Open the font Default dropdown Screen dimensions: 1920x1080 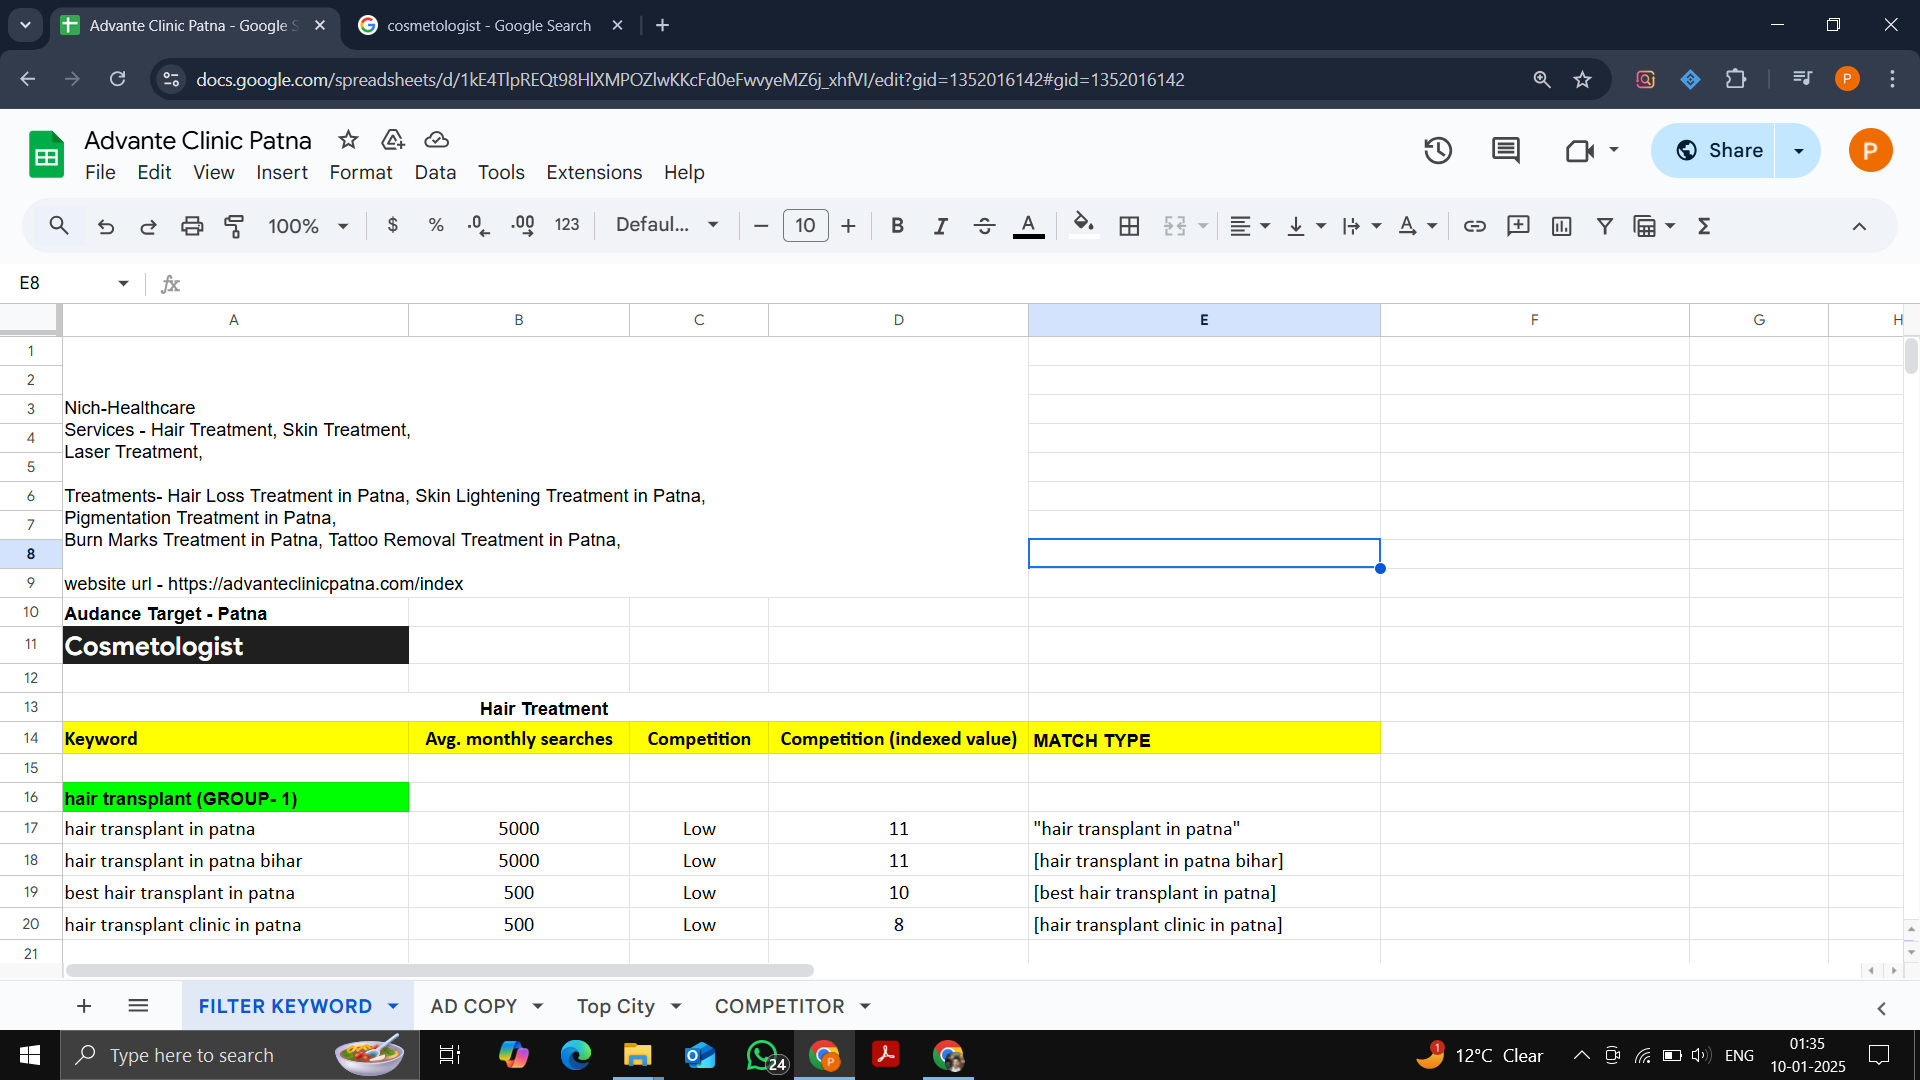click(667, 225)
